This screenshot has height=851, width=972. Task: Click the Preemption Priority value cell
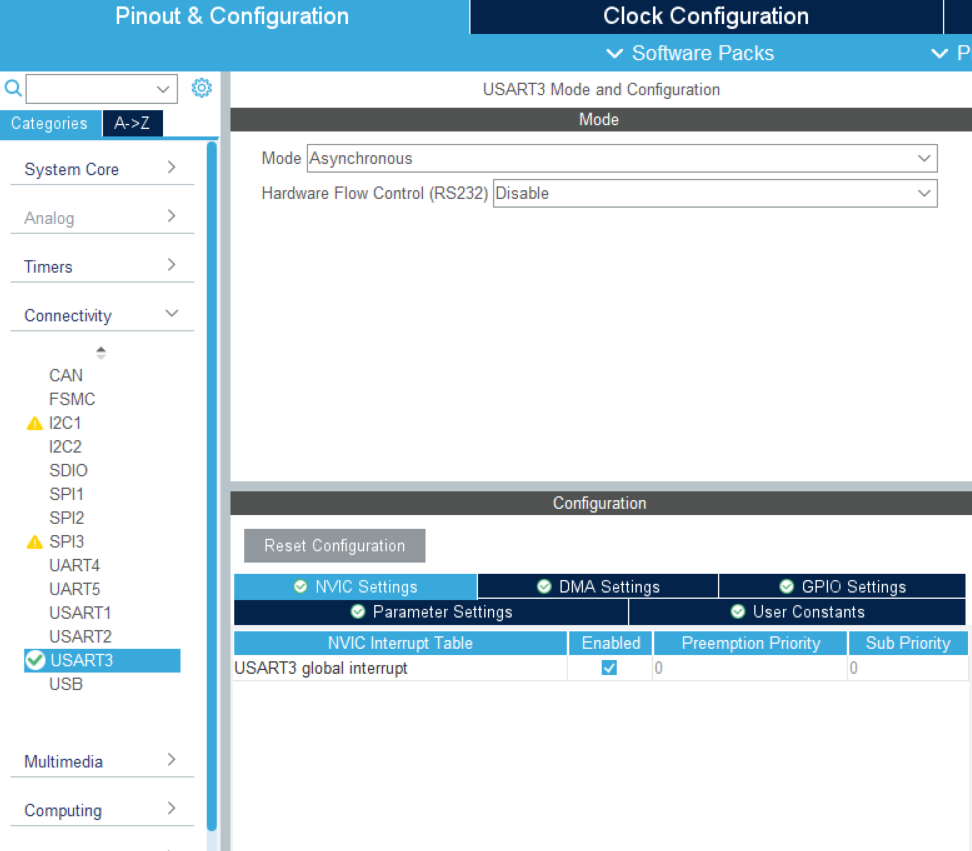[x=750, y=668]
